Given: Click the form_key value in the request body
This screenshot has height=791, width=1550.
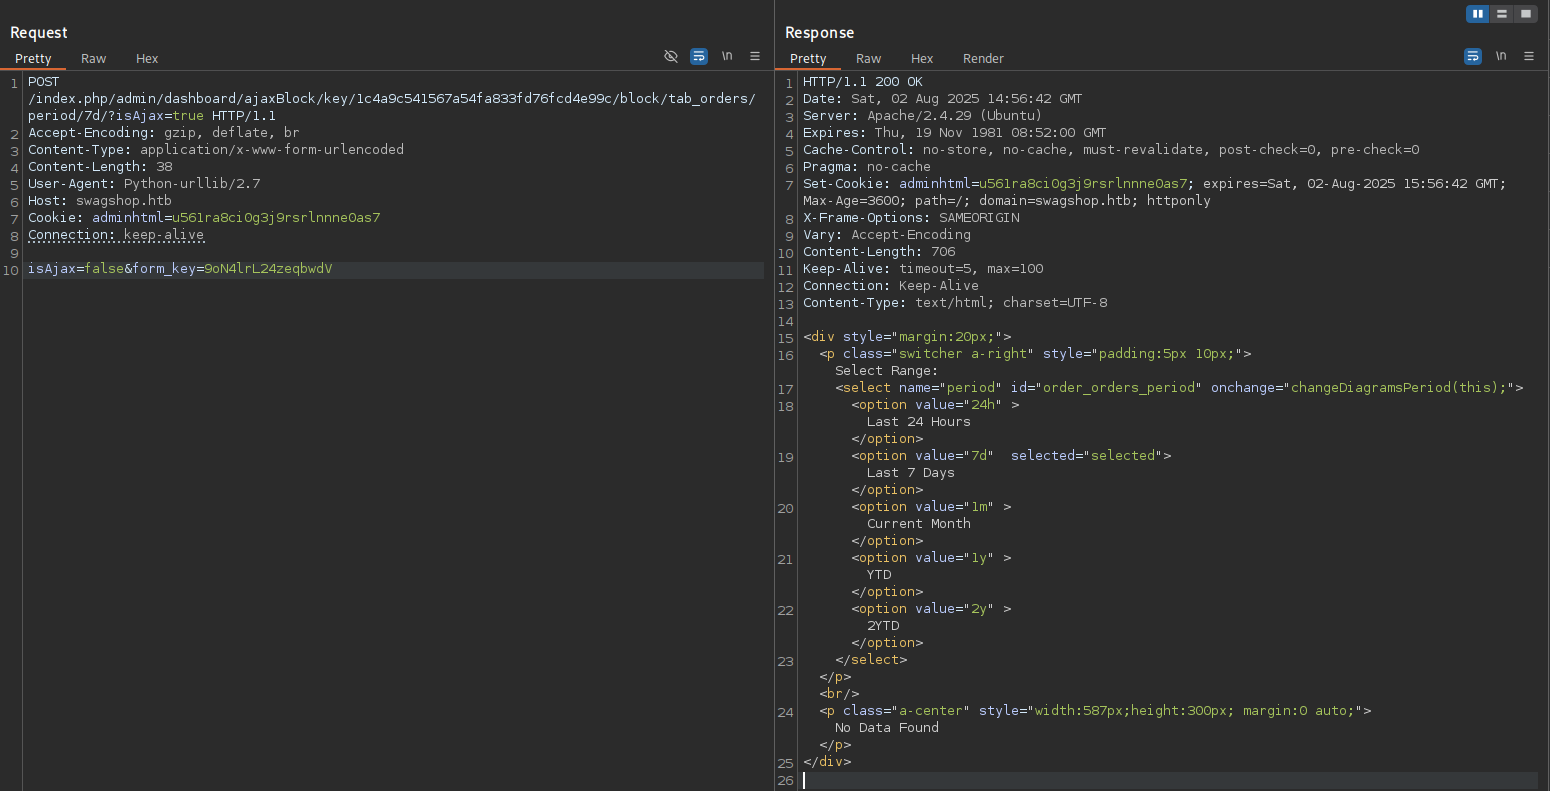Looking at the screenshot, I should click(x=268, y=269).
